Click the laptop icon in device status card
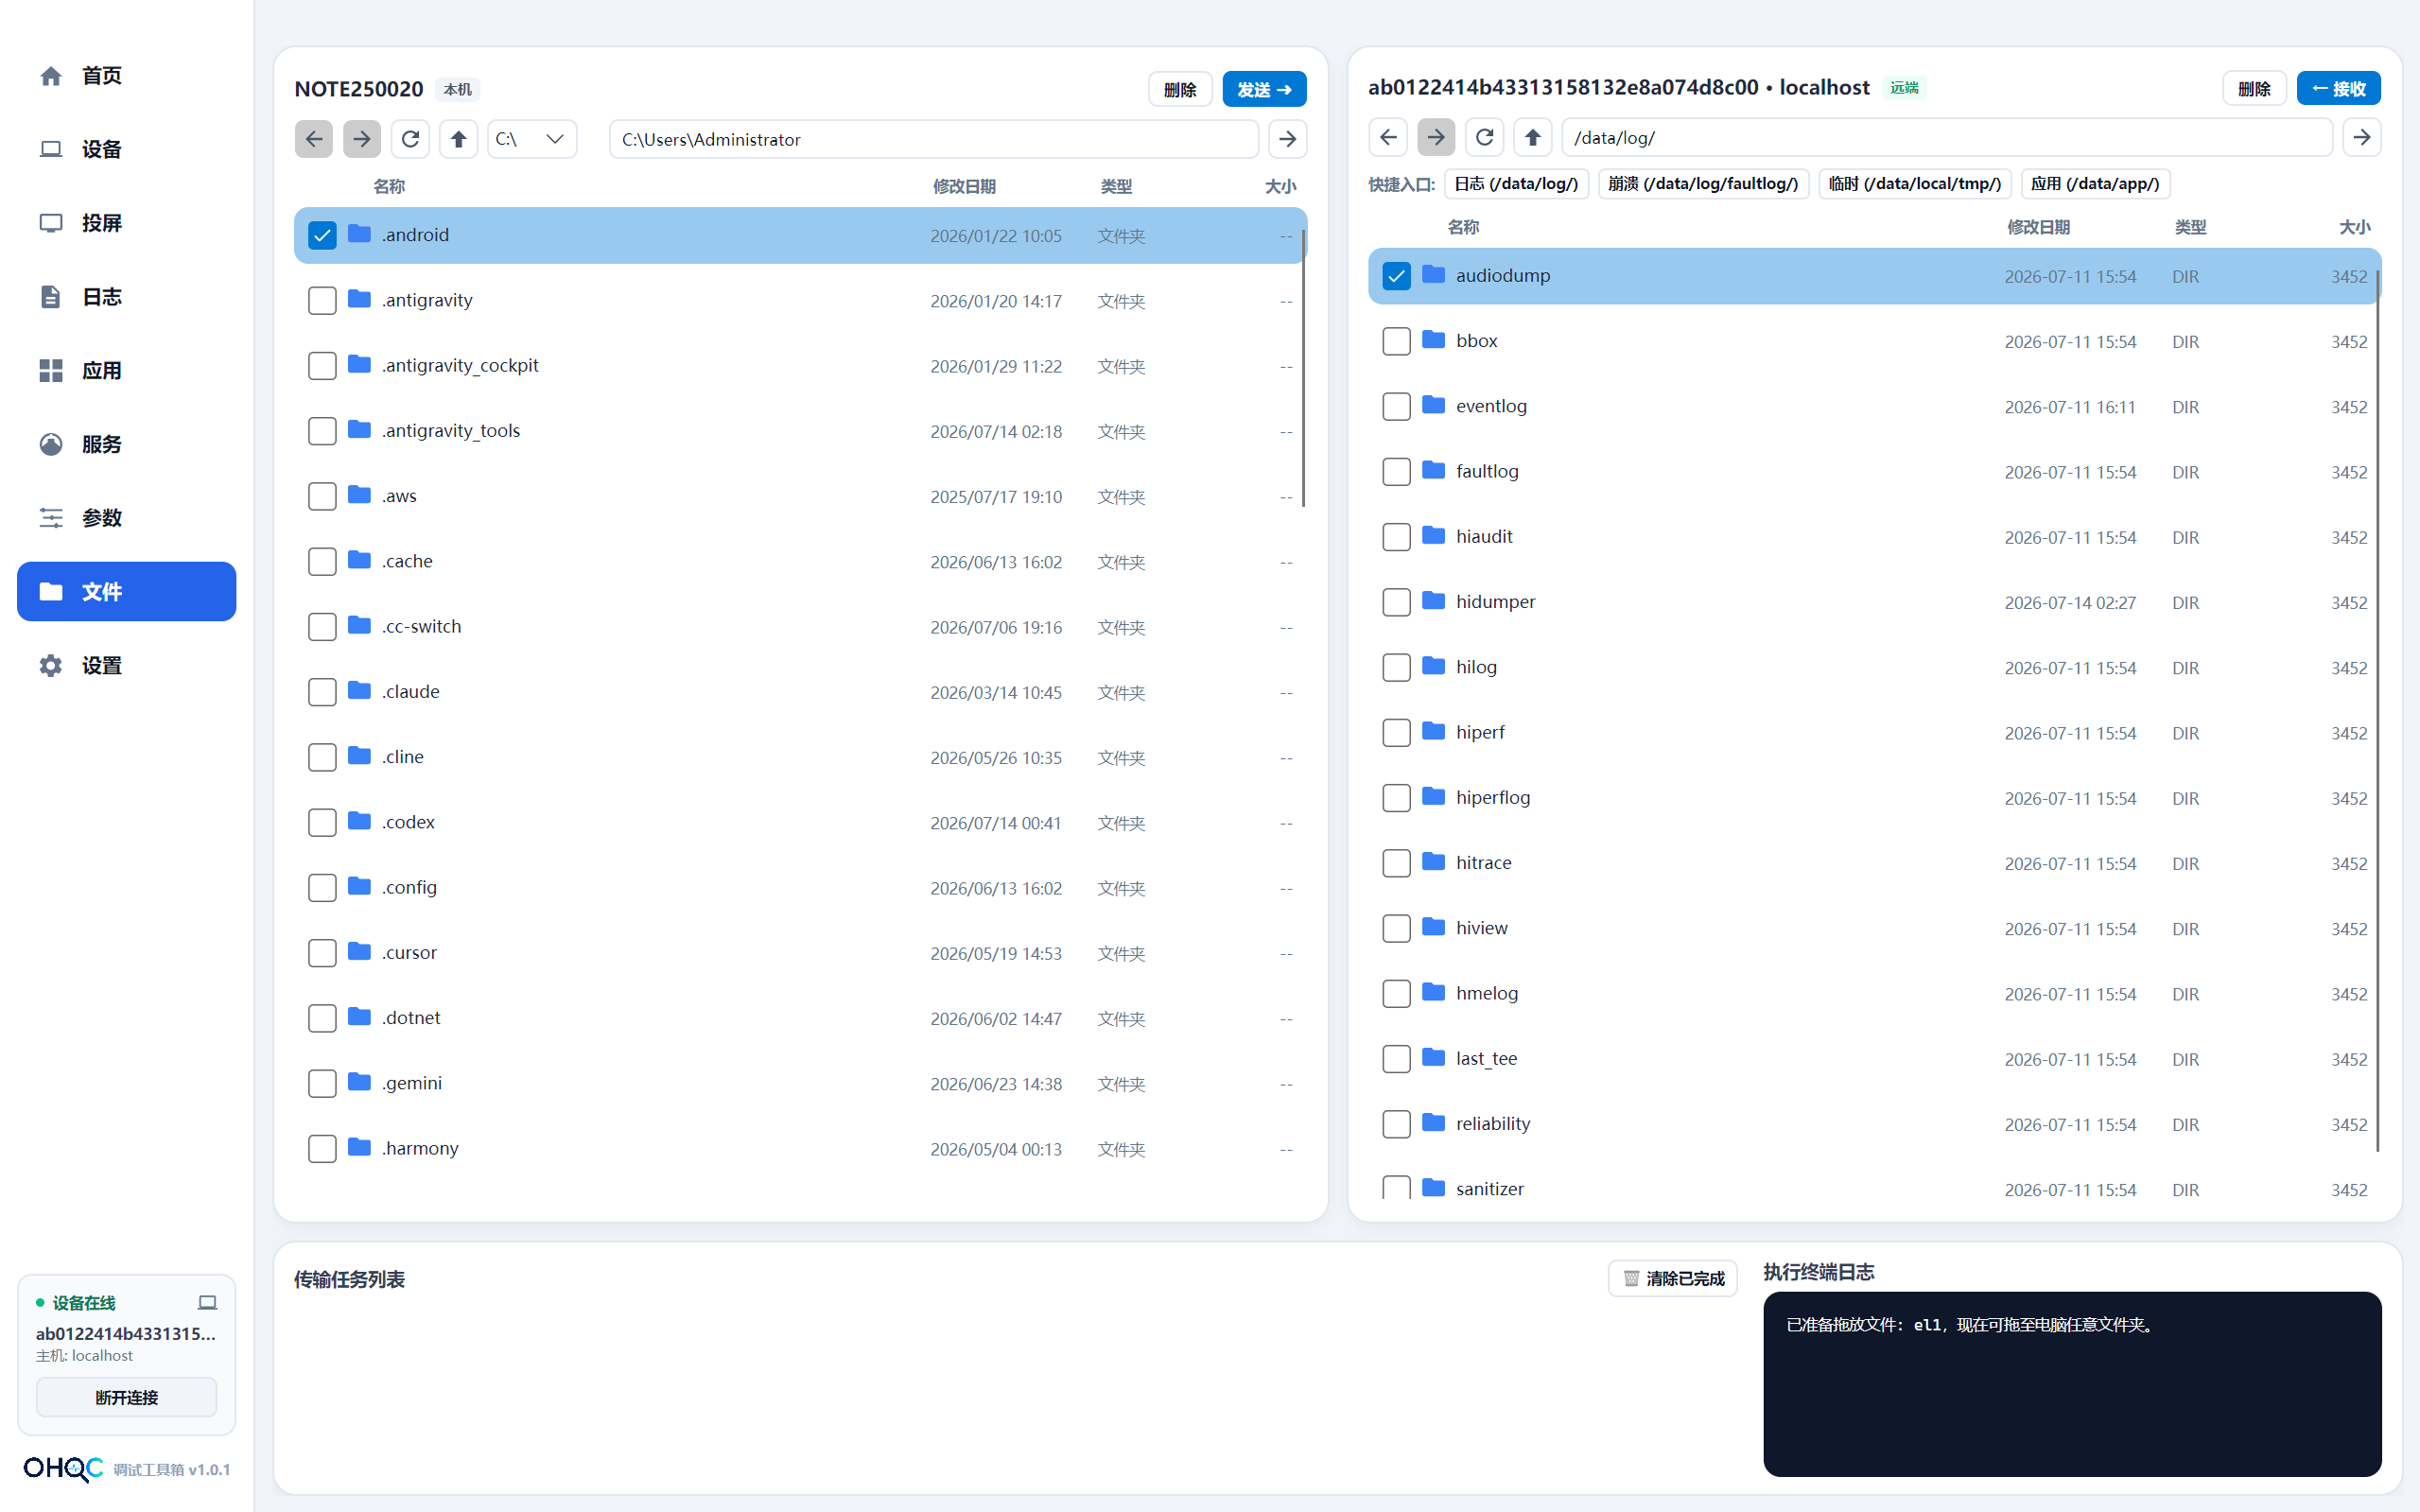The image size is (2420, 1512). 207,1302
